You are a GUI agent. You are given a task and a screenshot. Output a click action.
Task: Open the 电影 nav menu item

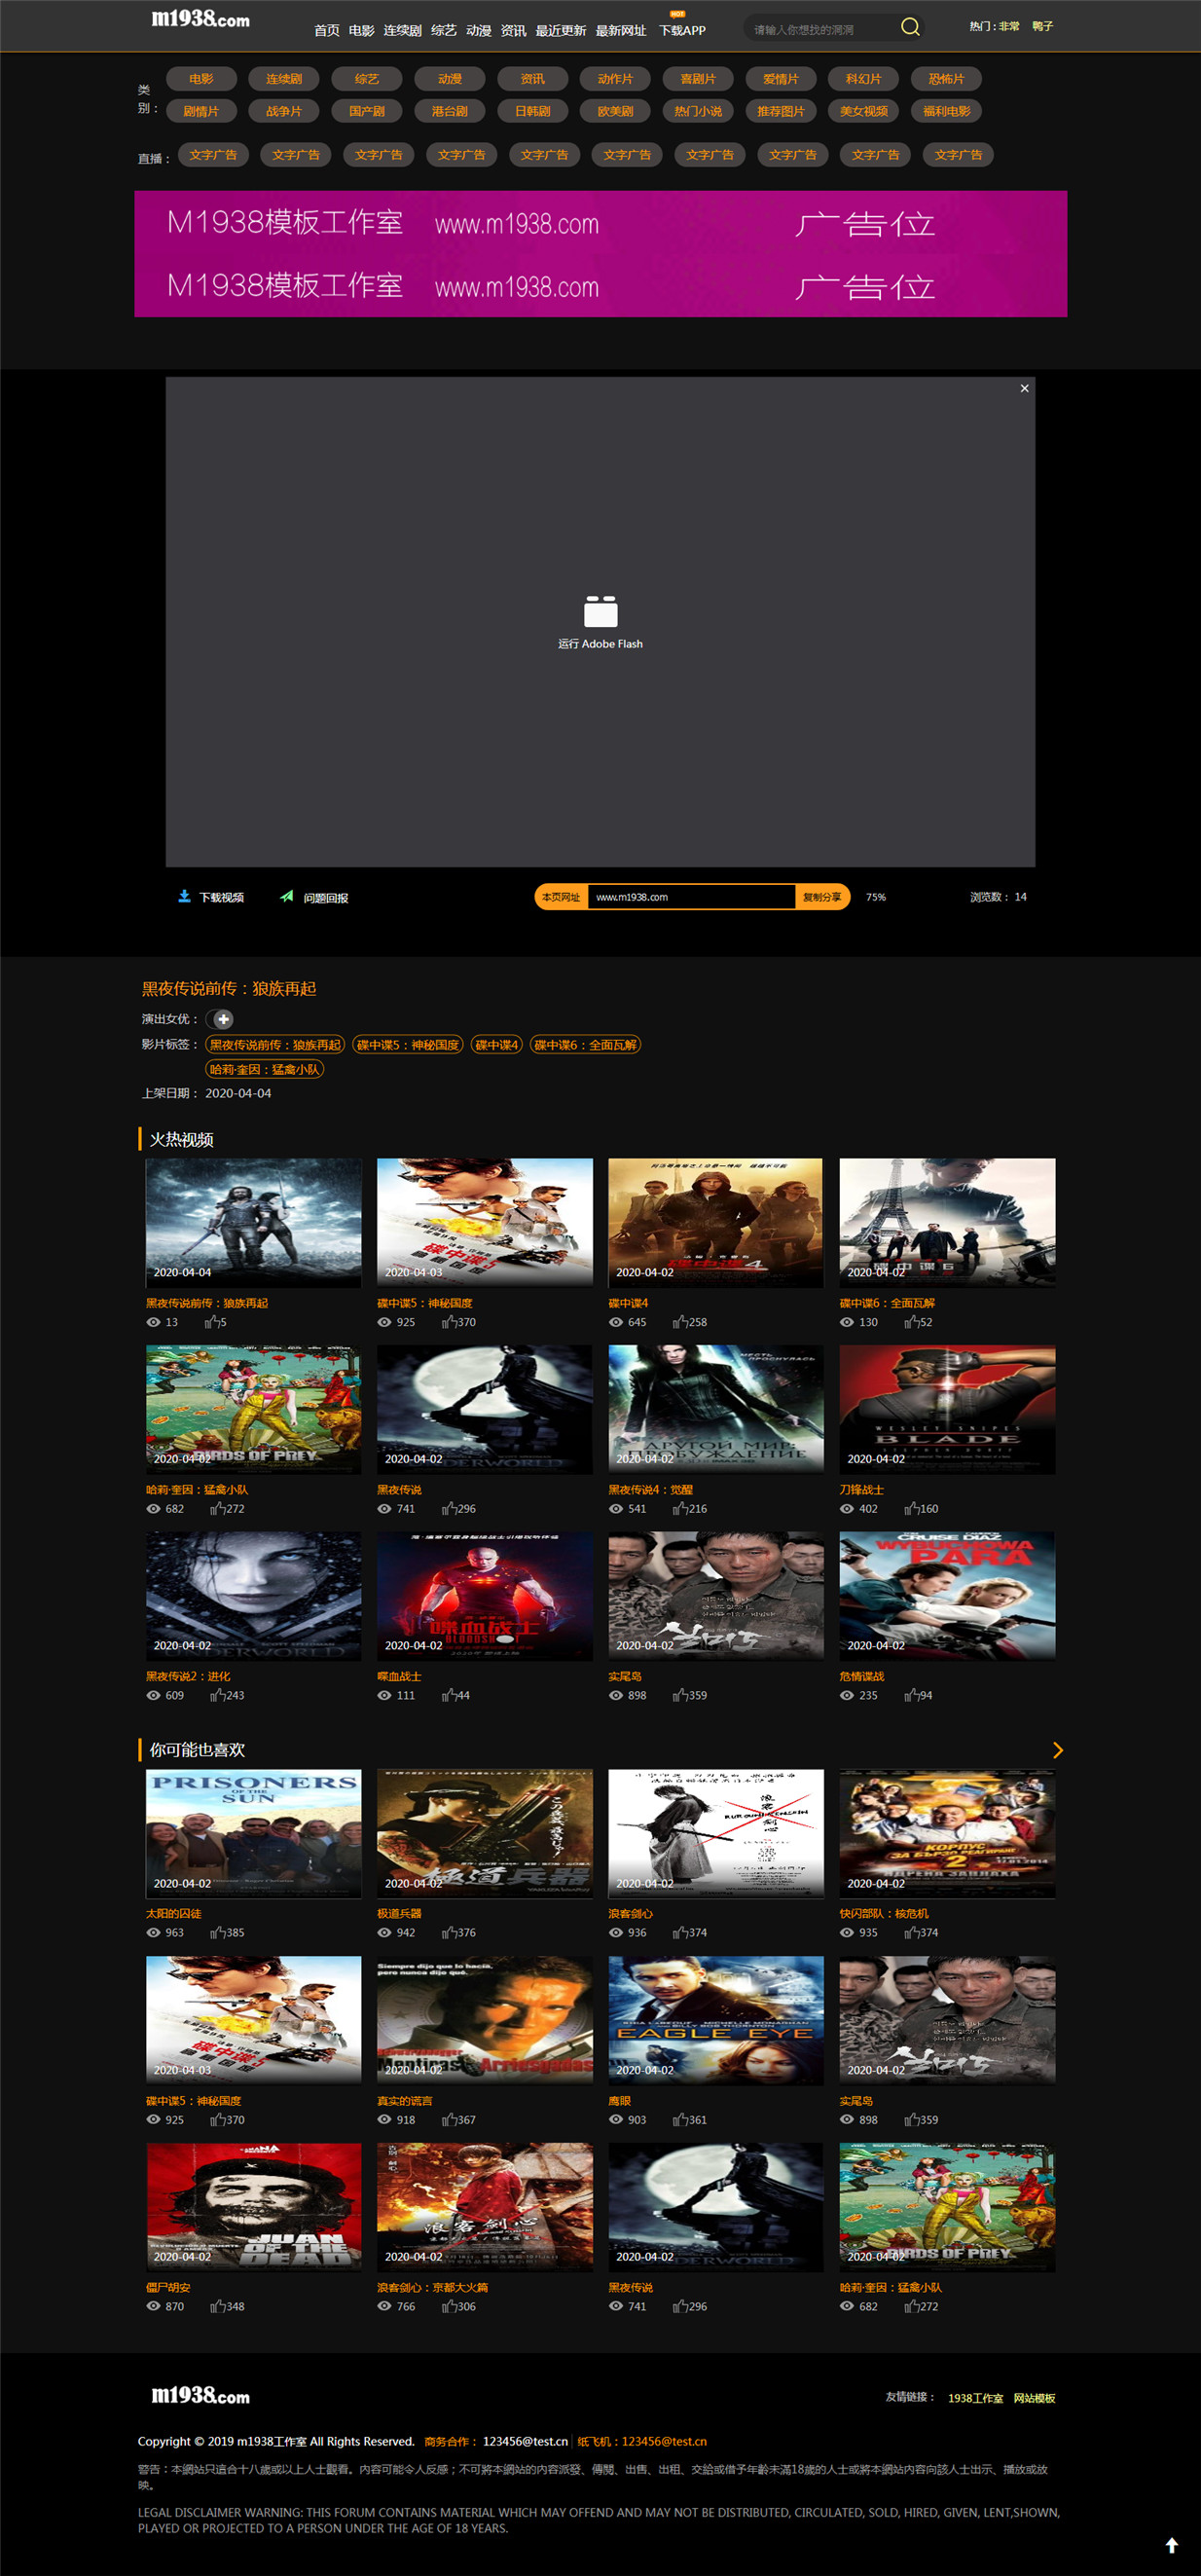[361, 30]
